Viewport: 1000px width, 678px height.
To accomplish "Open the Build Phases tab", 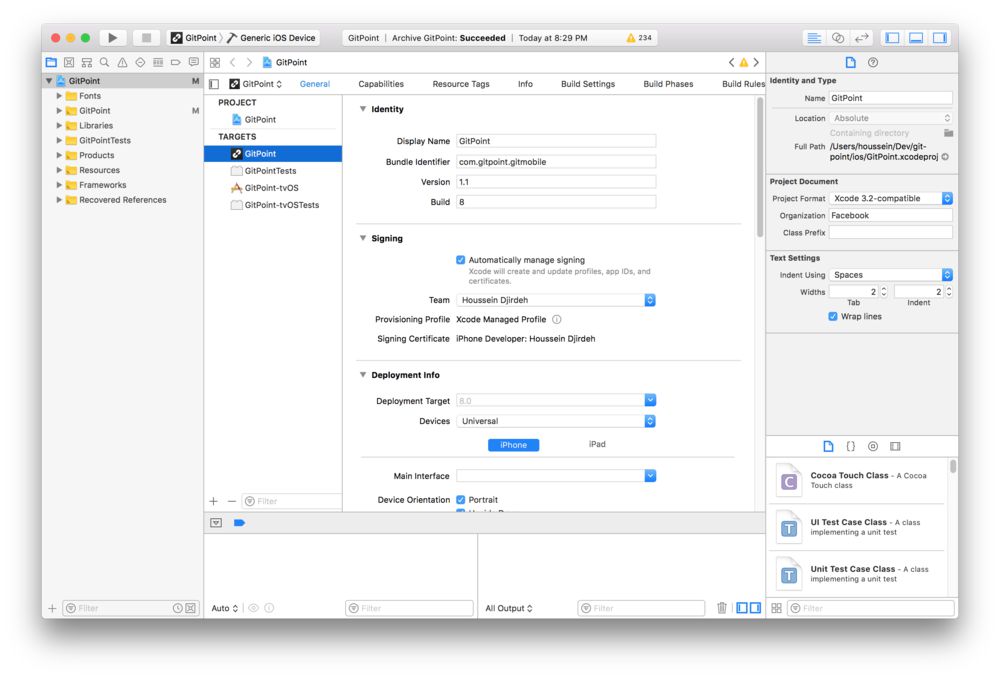I will 668,84.
